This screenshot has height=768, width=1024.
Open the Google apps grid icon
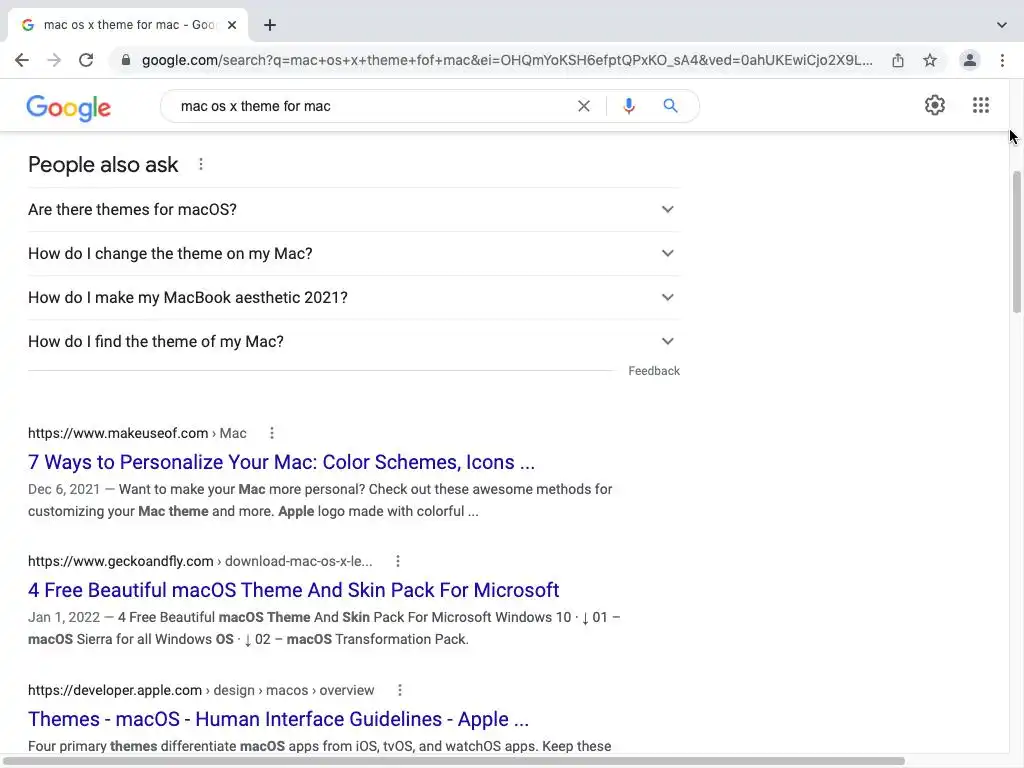pyautogui.click(x=981, y=105)
